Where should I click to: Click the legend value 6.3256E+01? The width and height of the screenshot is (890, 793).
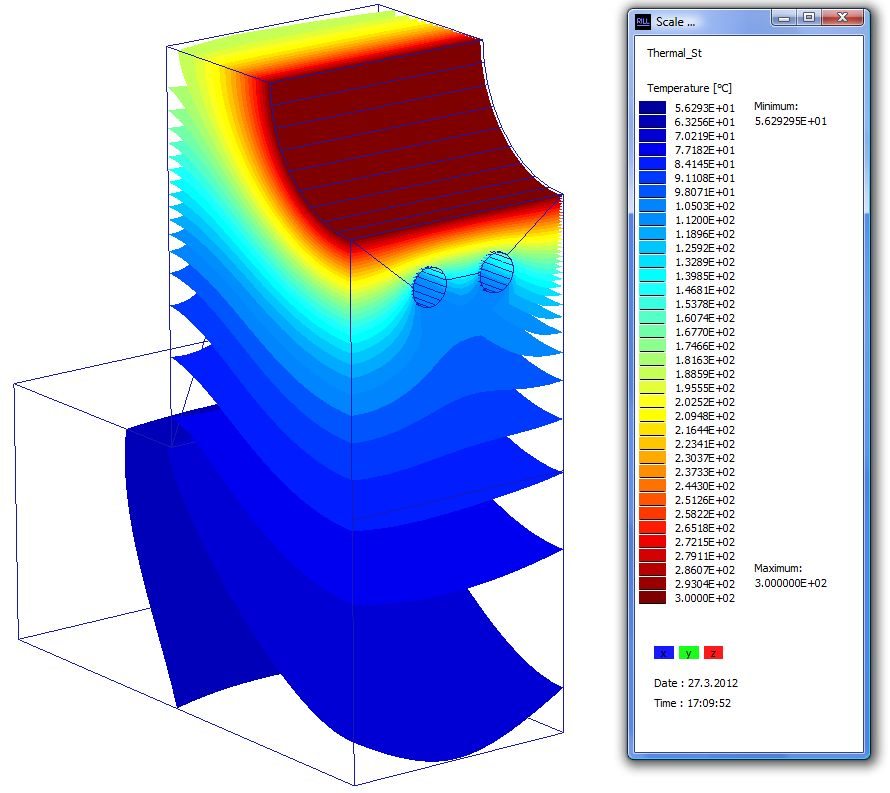[704, 122]
